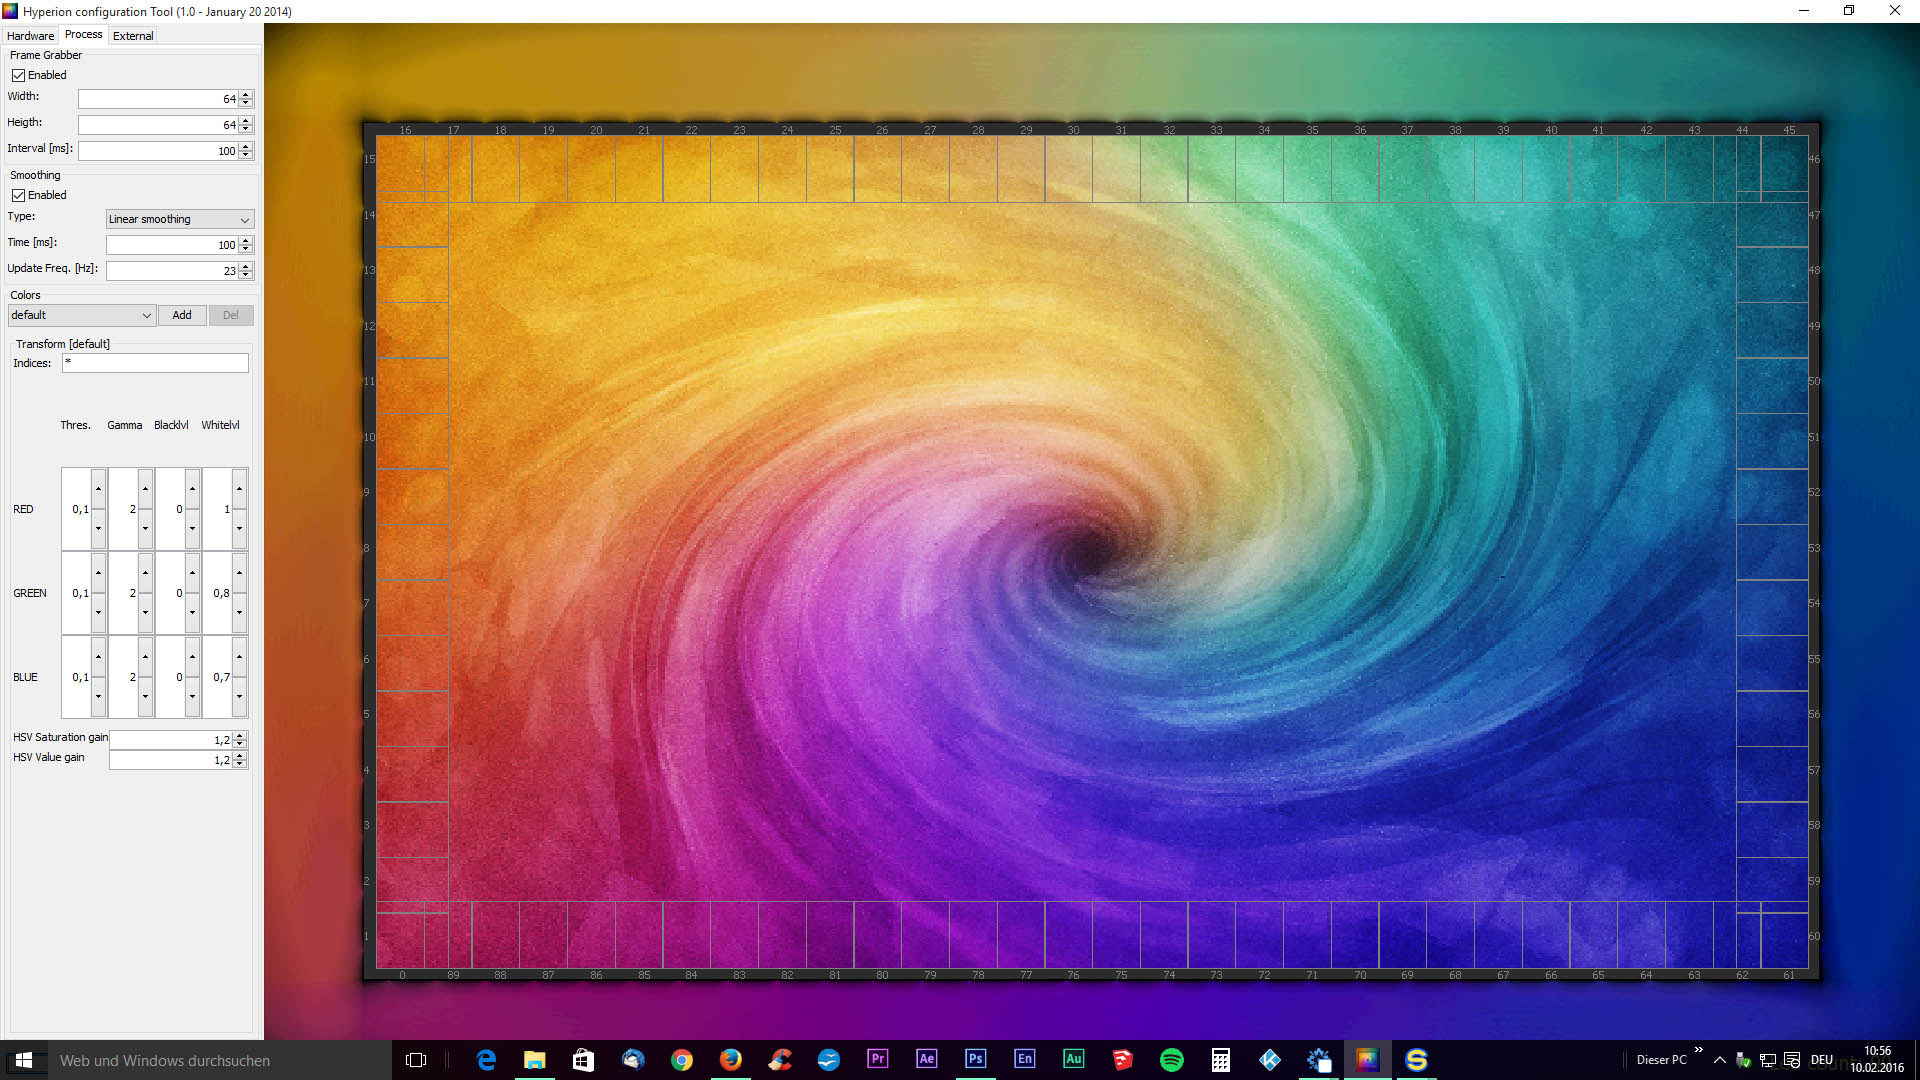Uncheck the Smoothing Enabled checkbox
Screen dimensions: 1920x1080
pos(18,195)
